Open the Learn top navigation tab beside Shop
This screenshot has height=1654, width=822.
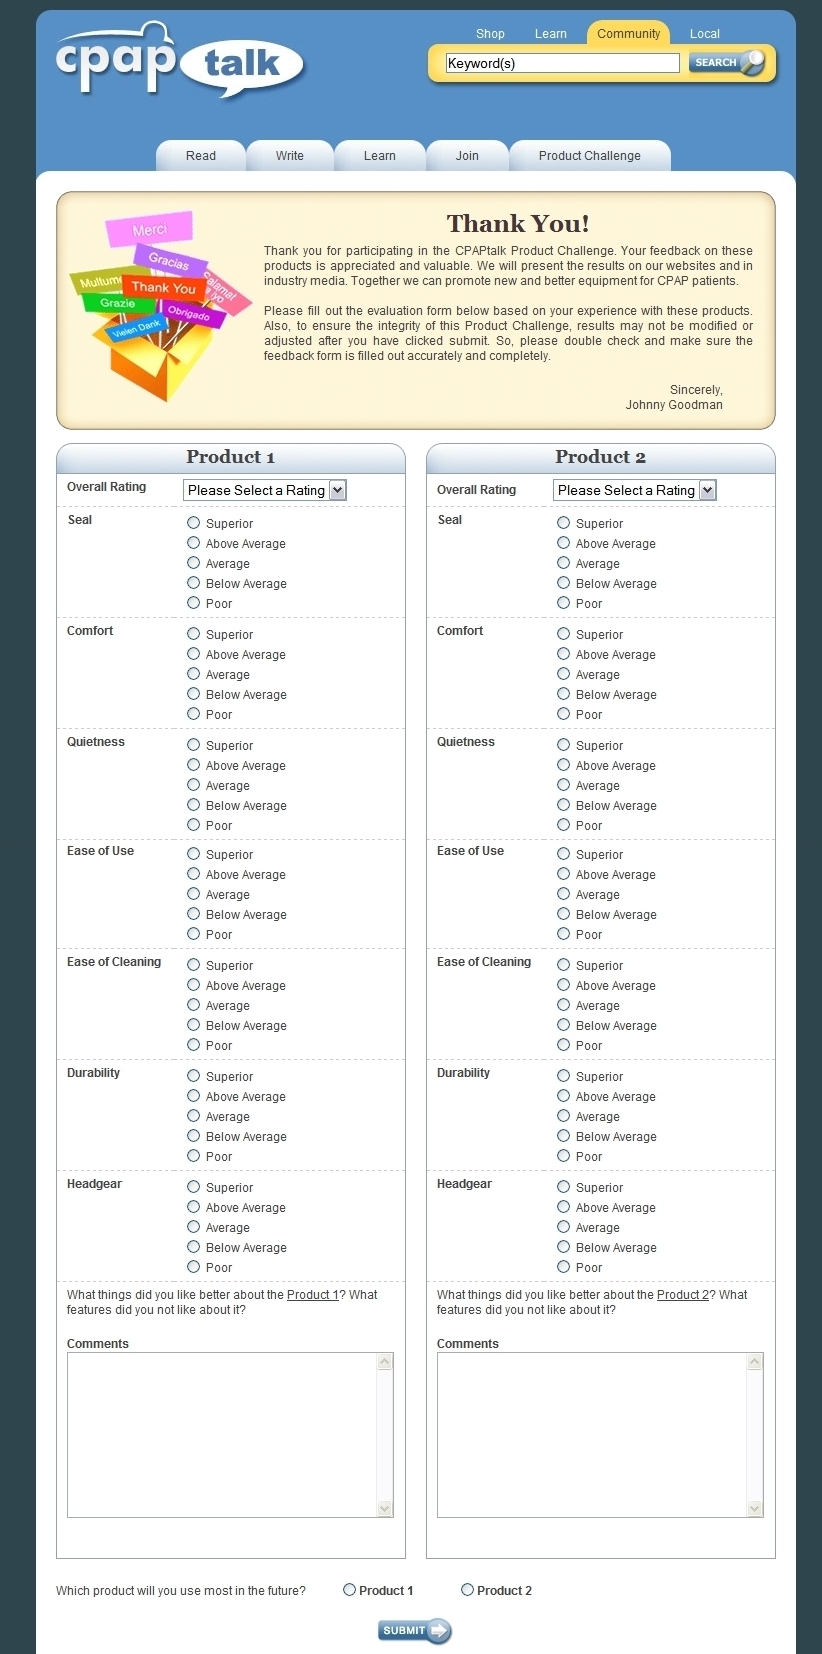[x=550, y=34]
